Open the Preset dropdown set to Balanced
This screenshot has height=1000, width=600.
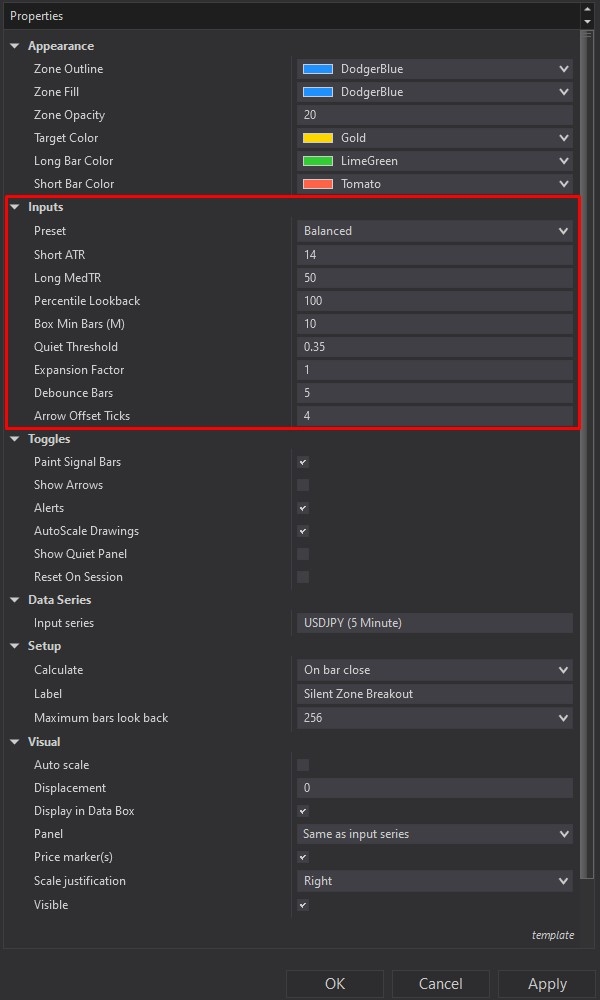(434, 231)
